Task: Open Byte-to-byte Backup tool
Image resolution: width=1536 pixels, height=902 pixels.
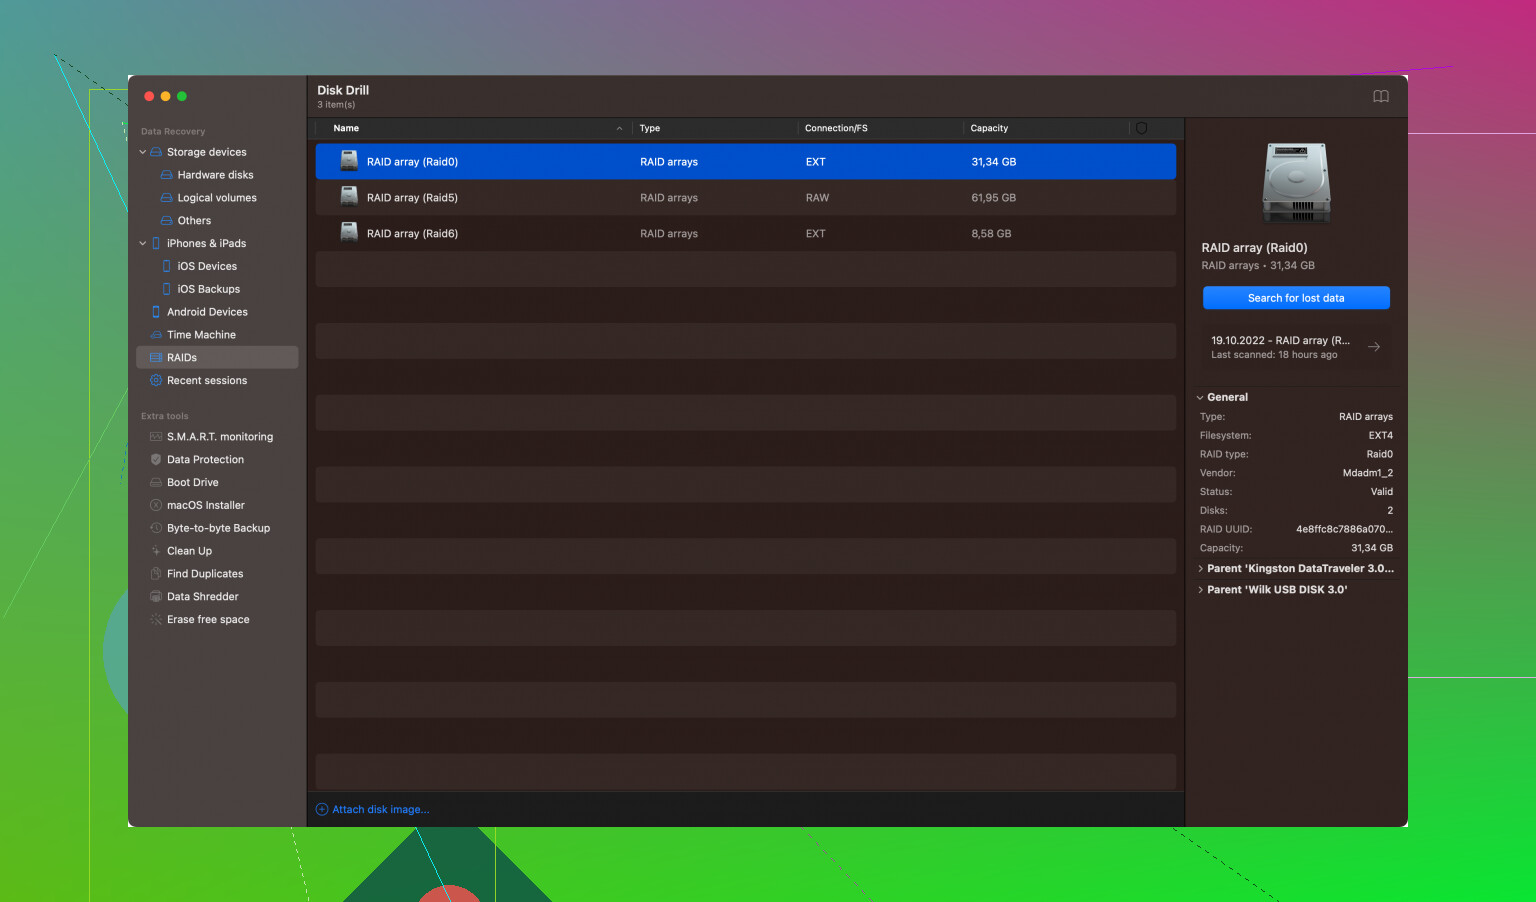Action: coord(218,528)
